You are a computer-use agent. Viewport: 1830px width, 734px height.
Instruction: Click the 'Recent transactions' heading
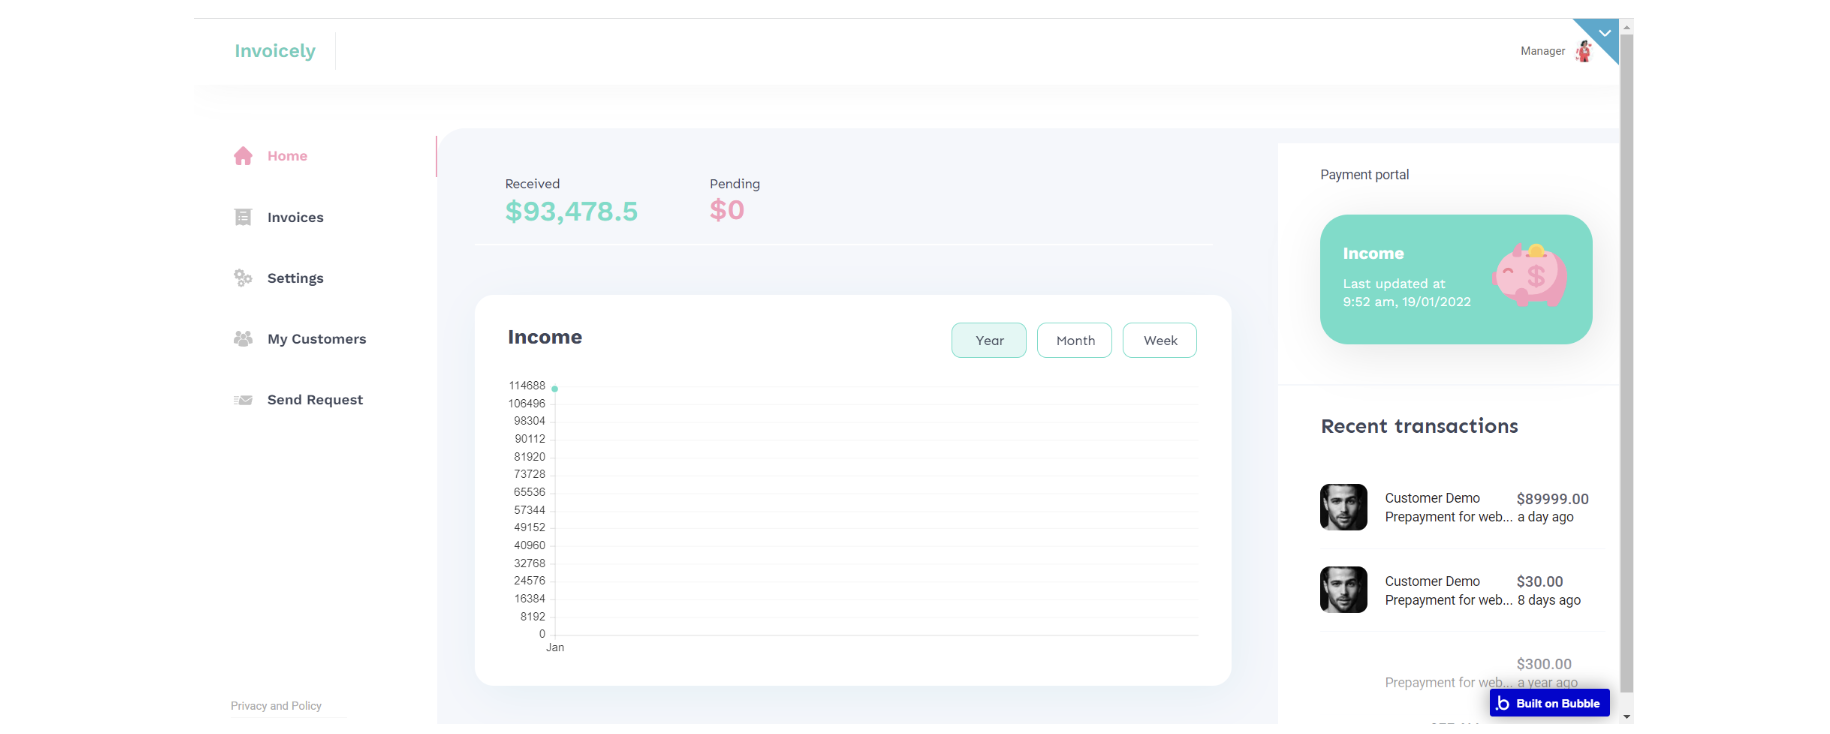pyautogui.click(x=1419, y=426)
